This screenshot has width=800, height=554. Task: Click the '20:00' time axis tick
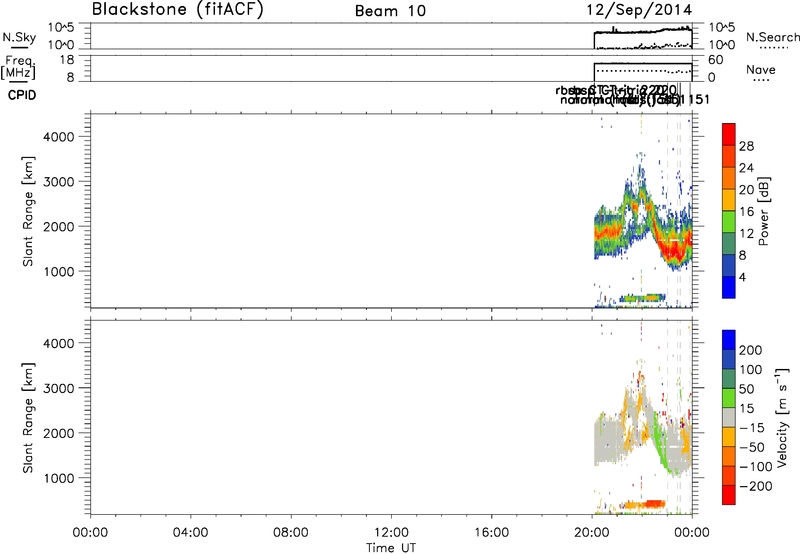click(x=592, y=533)
